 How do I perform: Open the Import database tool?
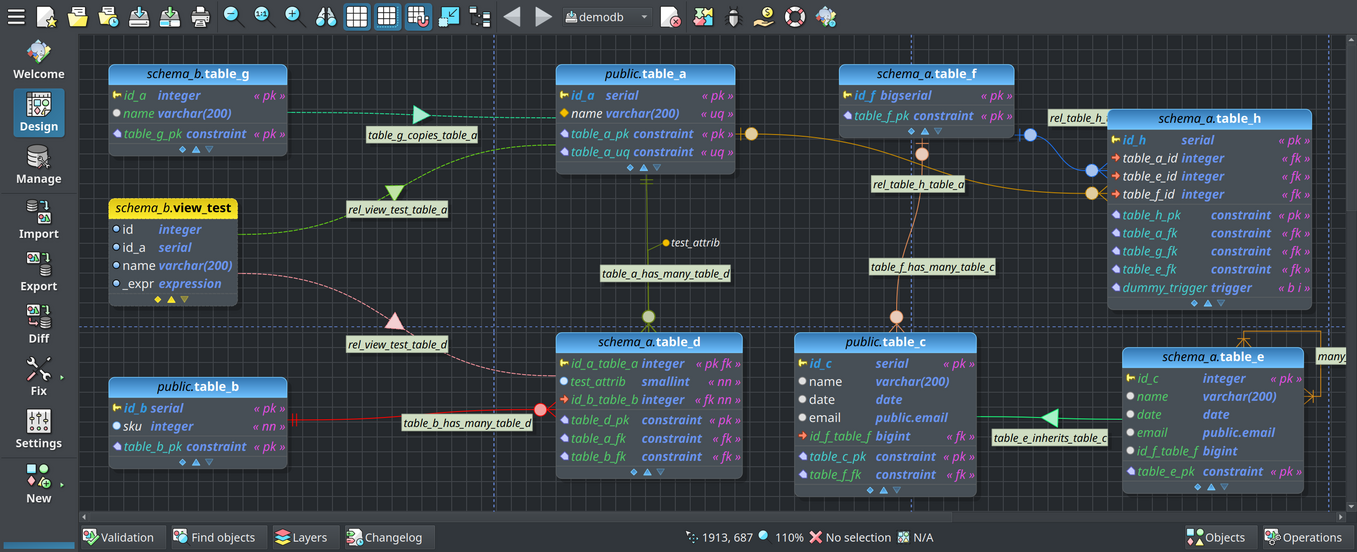pos(38,219)
